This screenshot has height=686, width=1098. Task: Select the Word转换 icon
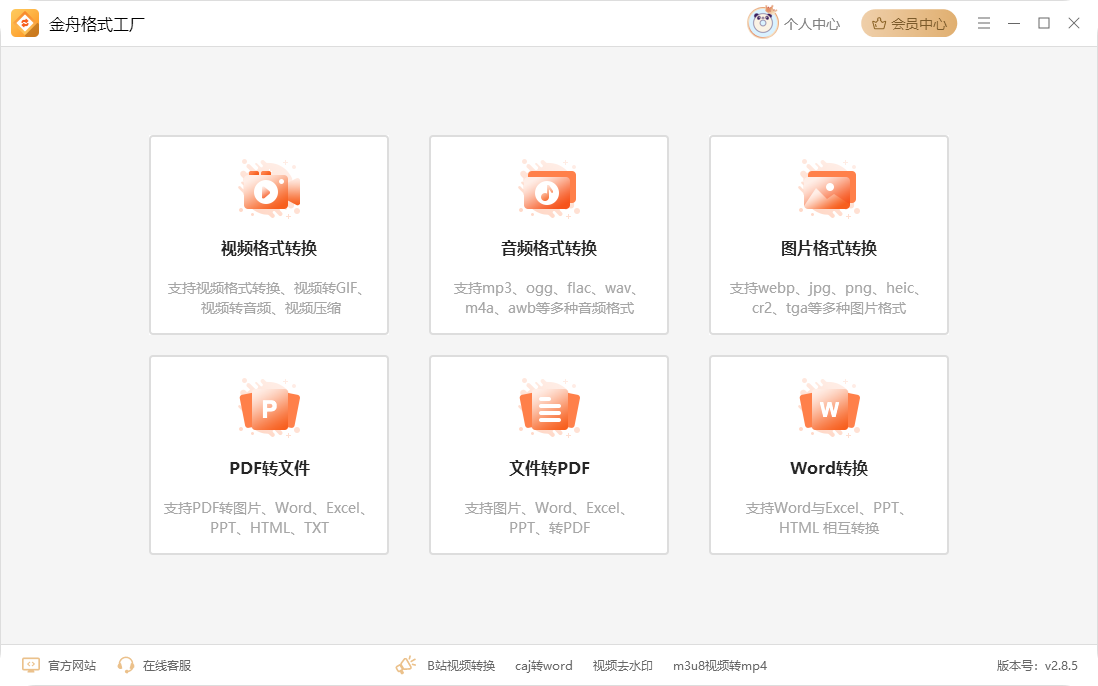pos(828,409)
